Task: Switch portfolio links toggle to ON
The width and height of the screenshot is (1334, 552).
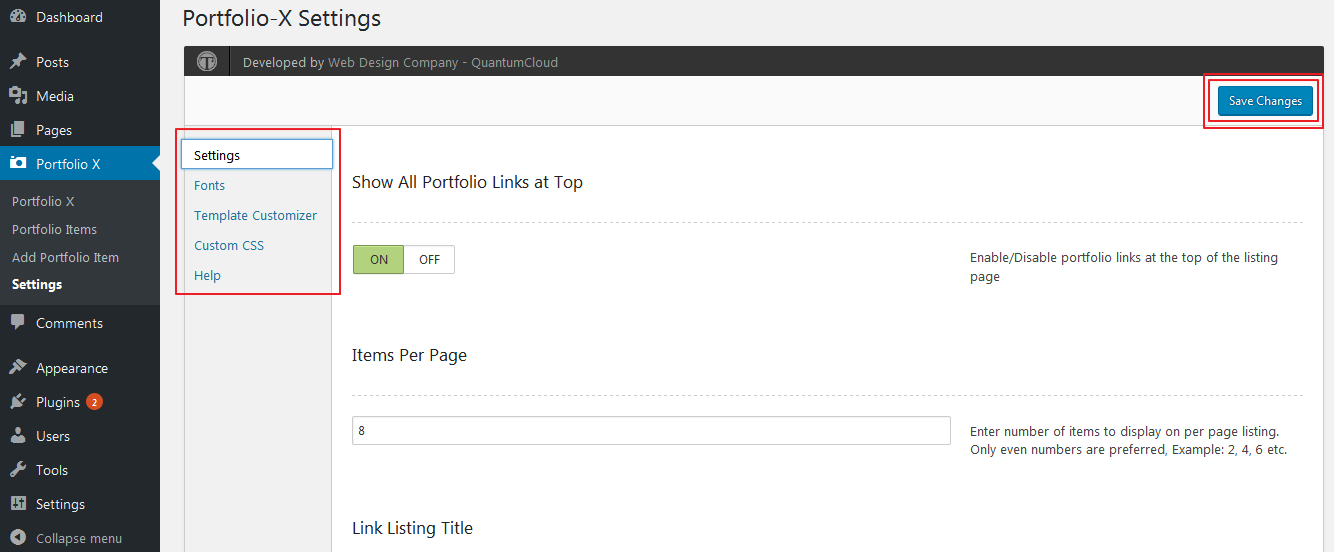Action: click(379, 259)
